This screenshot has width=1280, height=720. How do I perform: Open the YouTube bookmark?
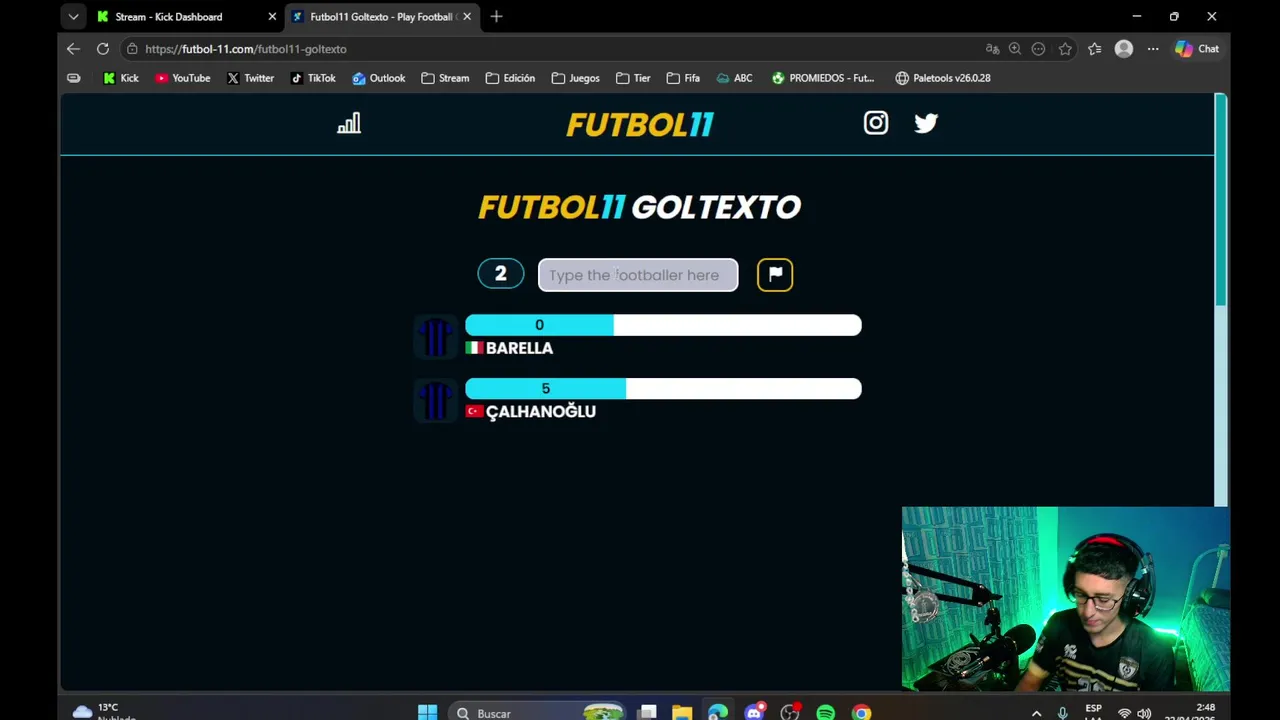click(183, 78)
